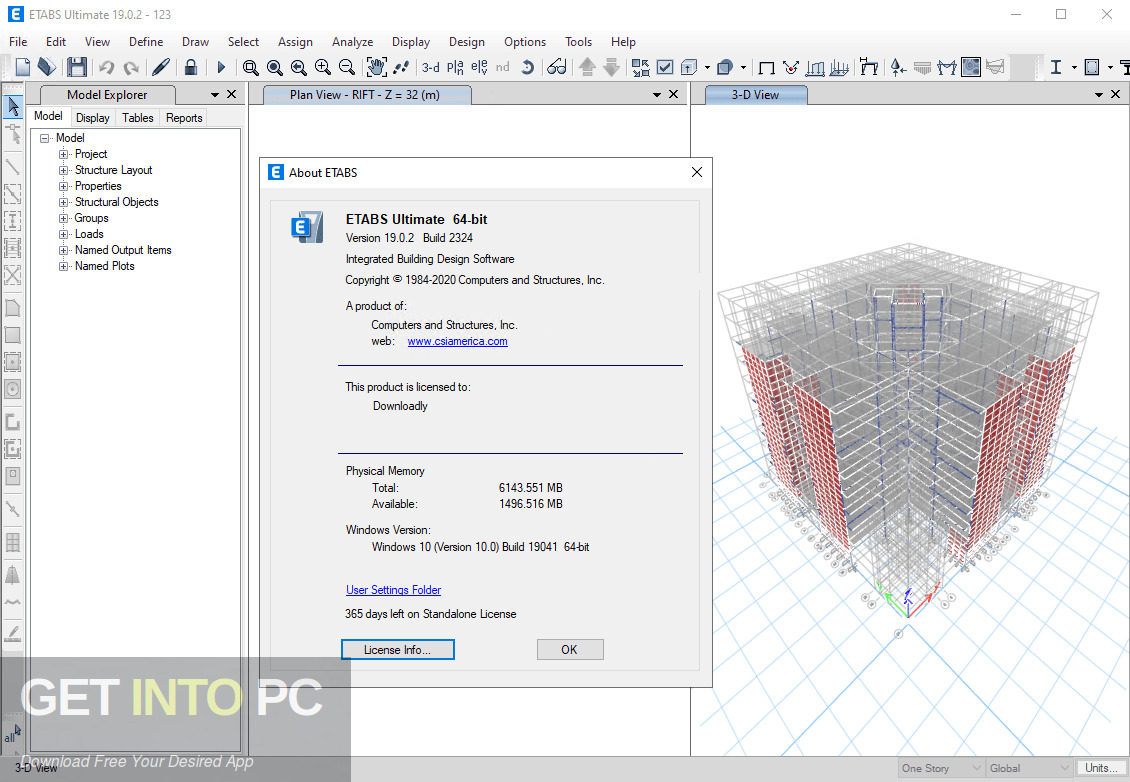Toggle the shell stress contour display icon
The width and height of the screenshot is (1130, 782).
[x=971, y=67]
